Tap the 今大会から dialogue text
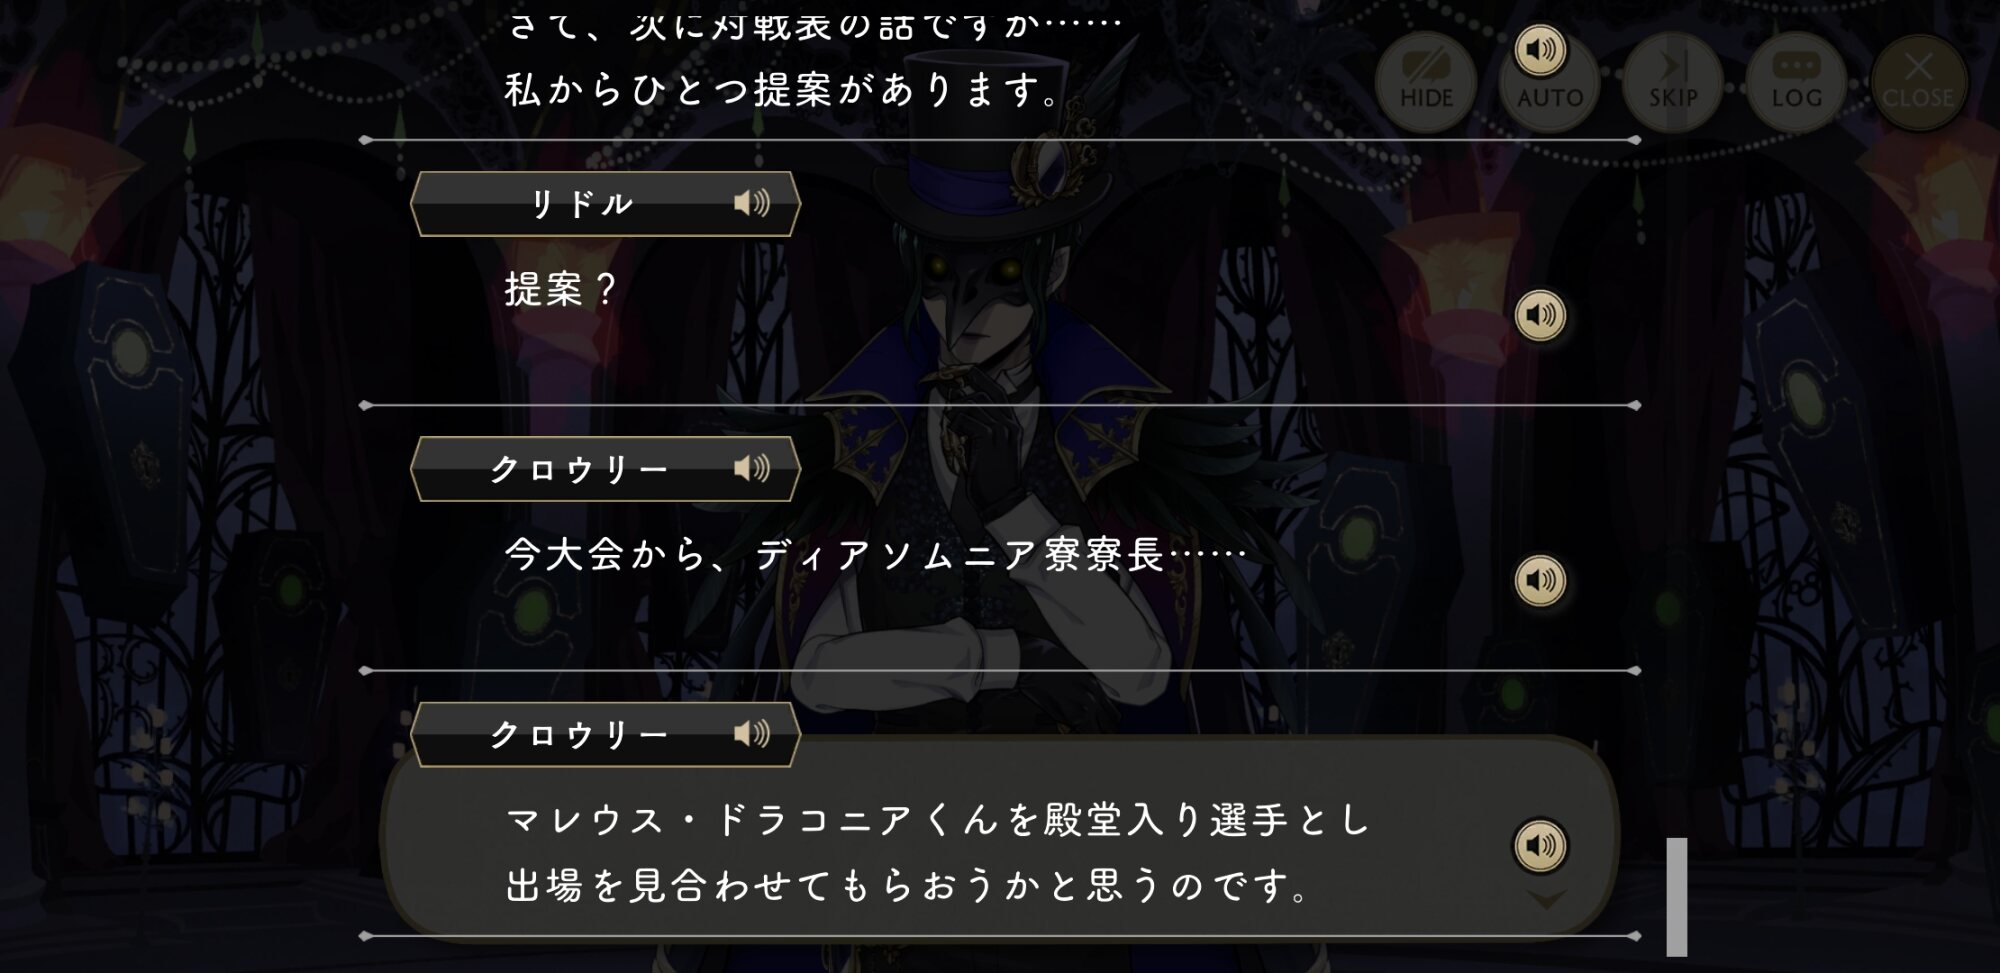The image size is (2000, 973). (x=876, y=554)
